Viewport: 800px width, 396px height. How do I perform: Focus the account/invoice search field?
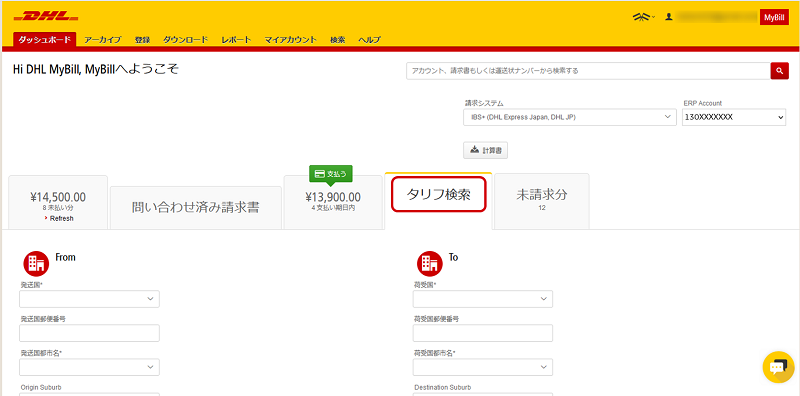click(x=588, y=71)
